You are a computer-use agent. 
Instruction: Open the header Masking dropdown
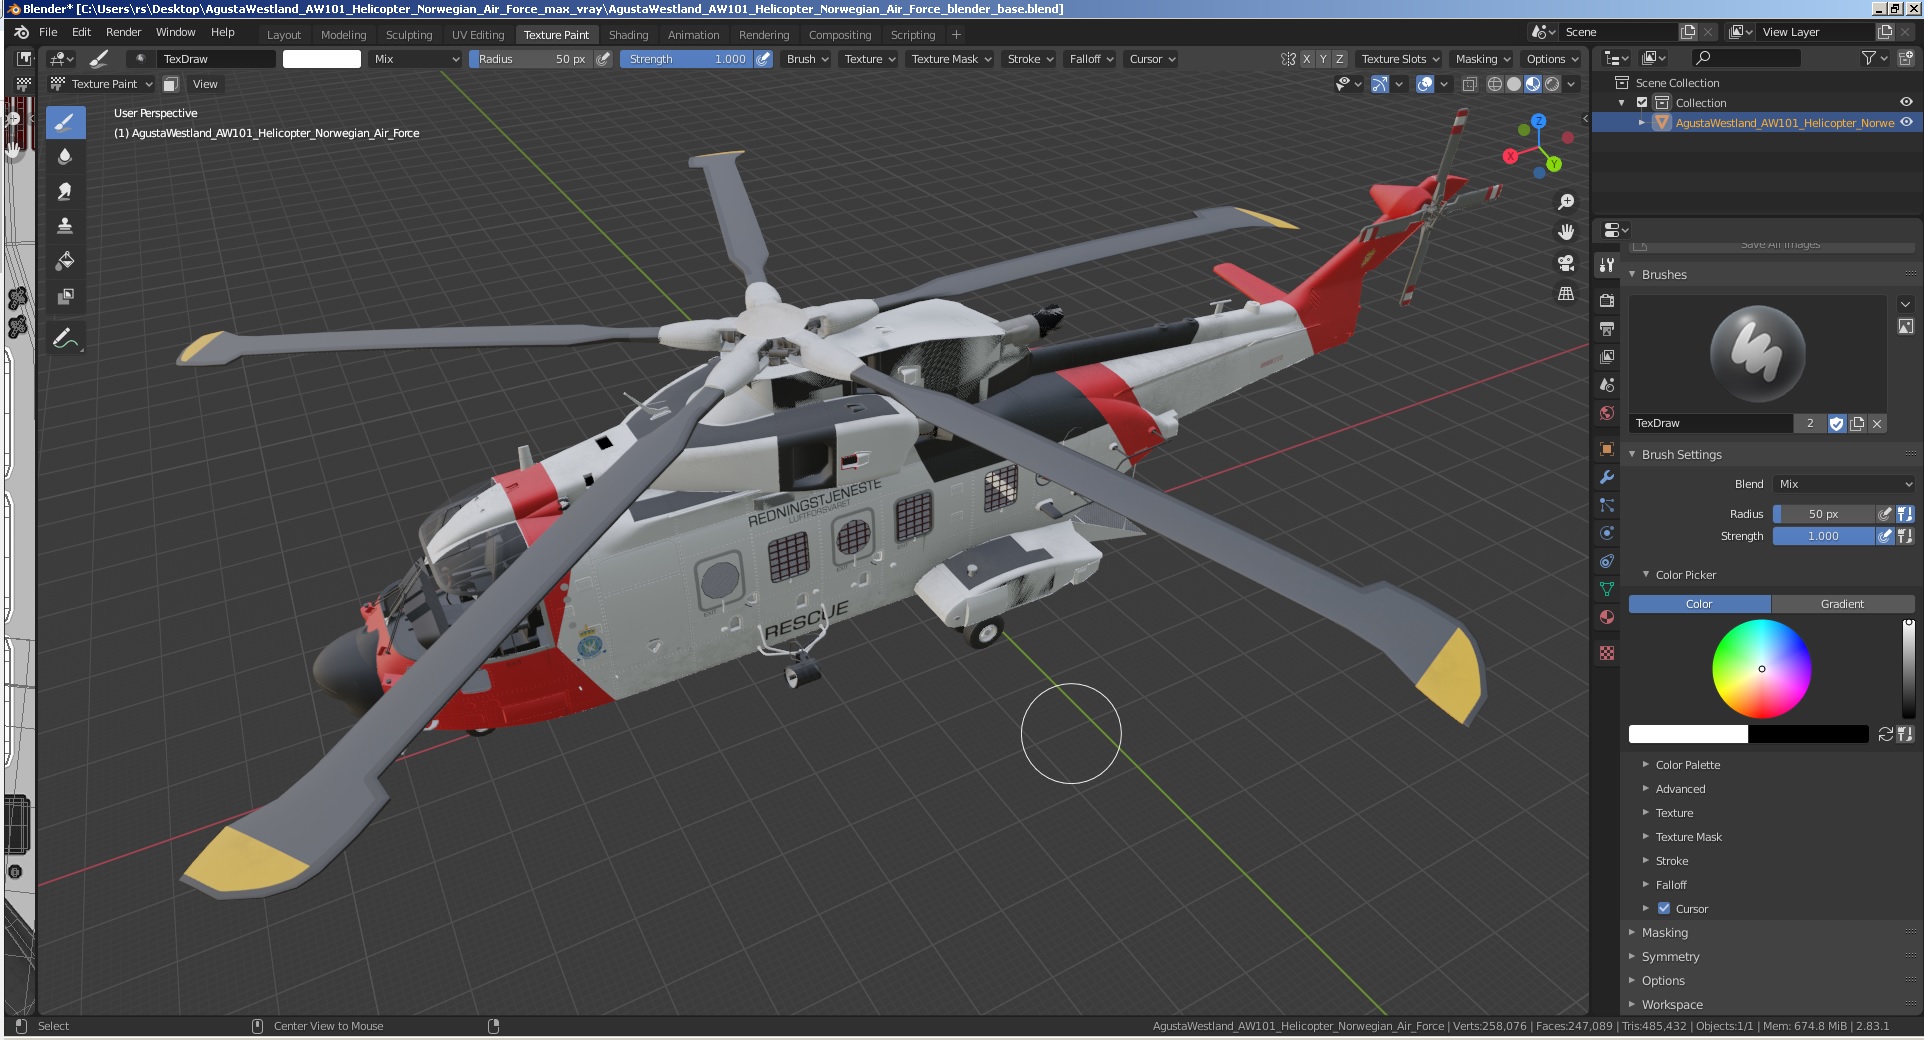click(1483, 59)
